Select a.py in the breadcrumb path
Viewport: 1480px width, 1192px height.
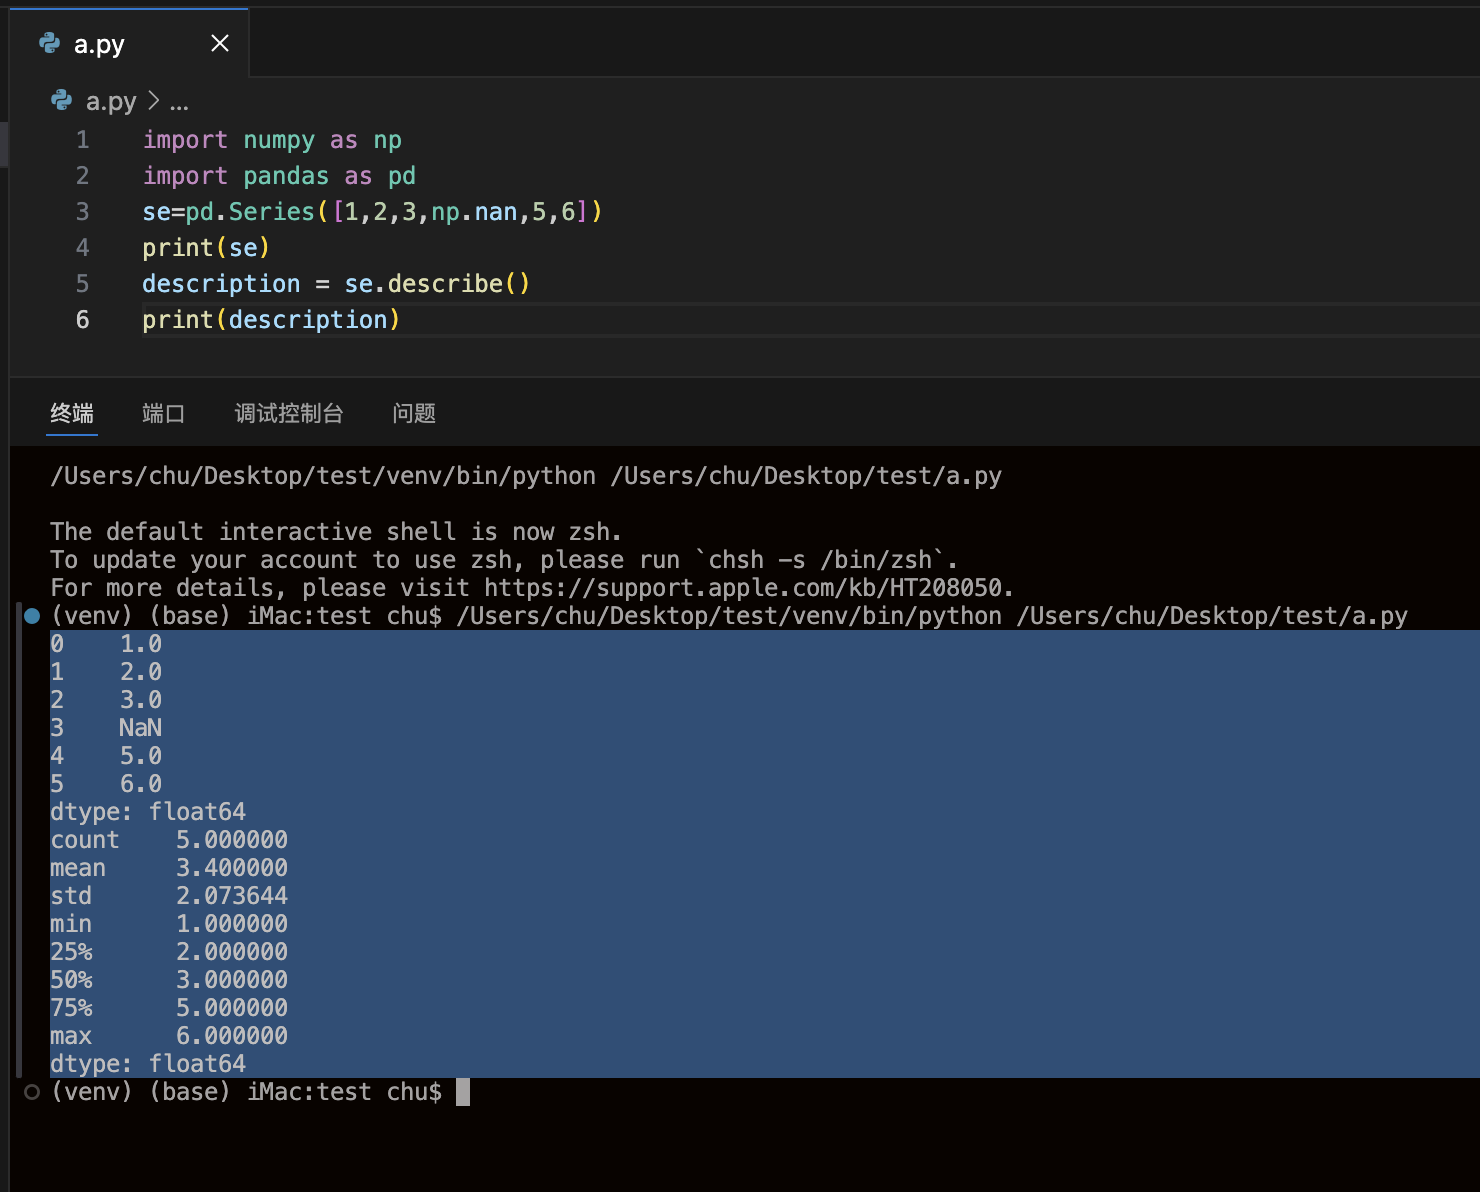click(x=111, y=101)
